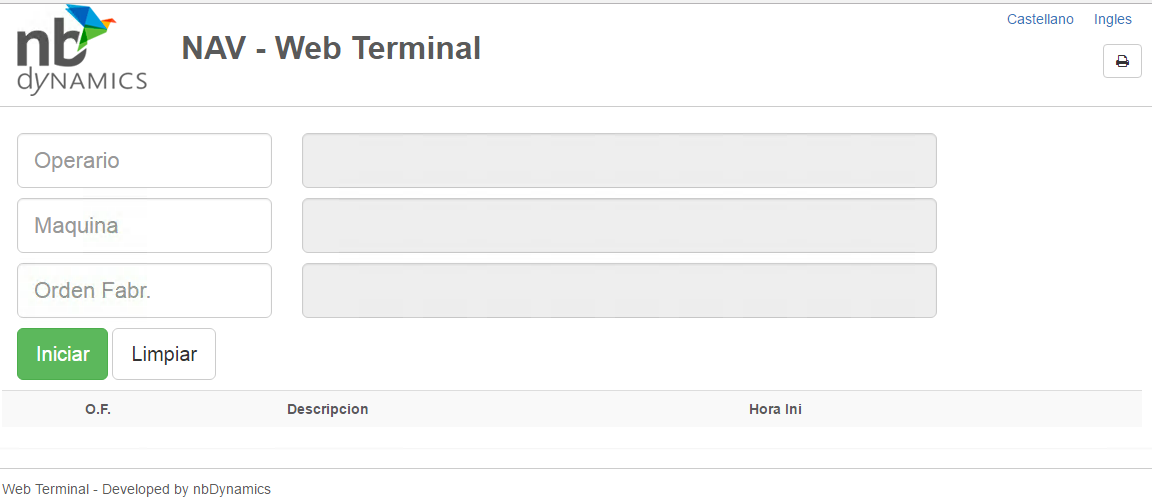Screen dimensions: 1152x501
Task: Click the origami bird icon in logo
Action: pos(88,22)
